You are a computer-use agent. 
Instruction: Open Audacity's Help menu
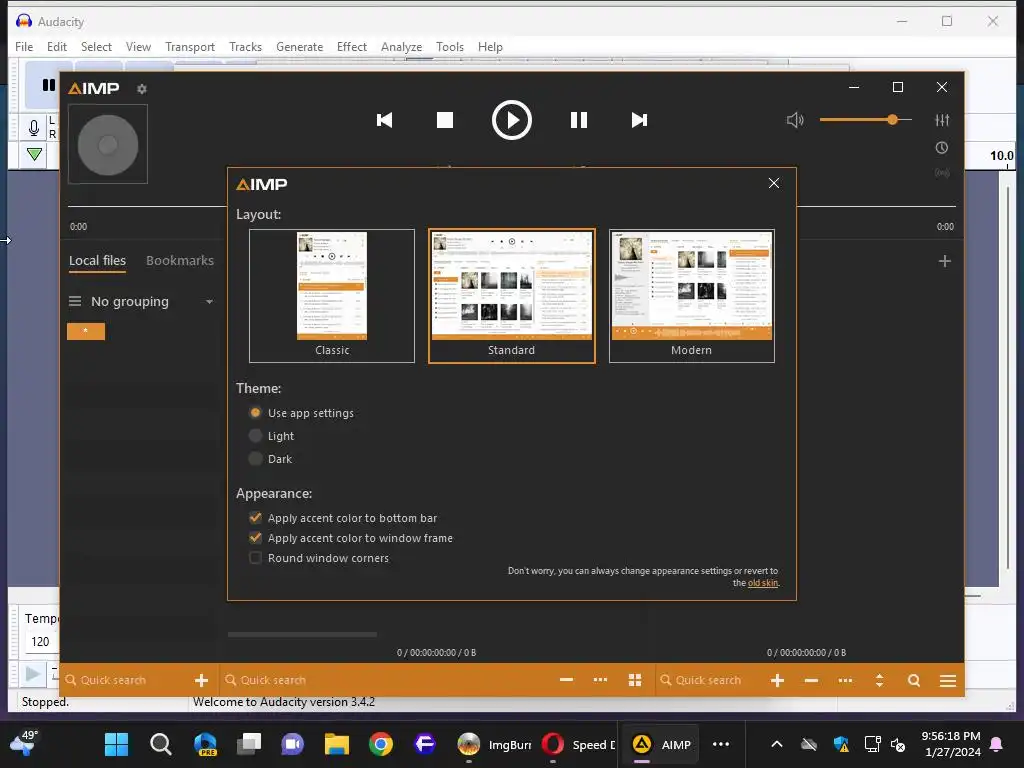tap(490, 47)
